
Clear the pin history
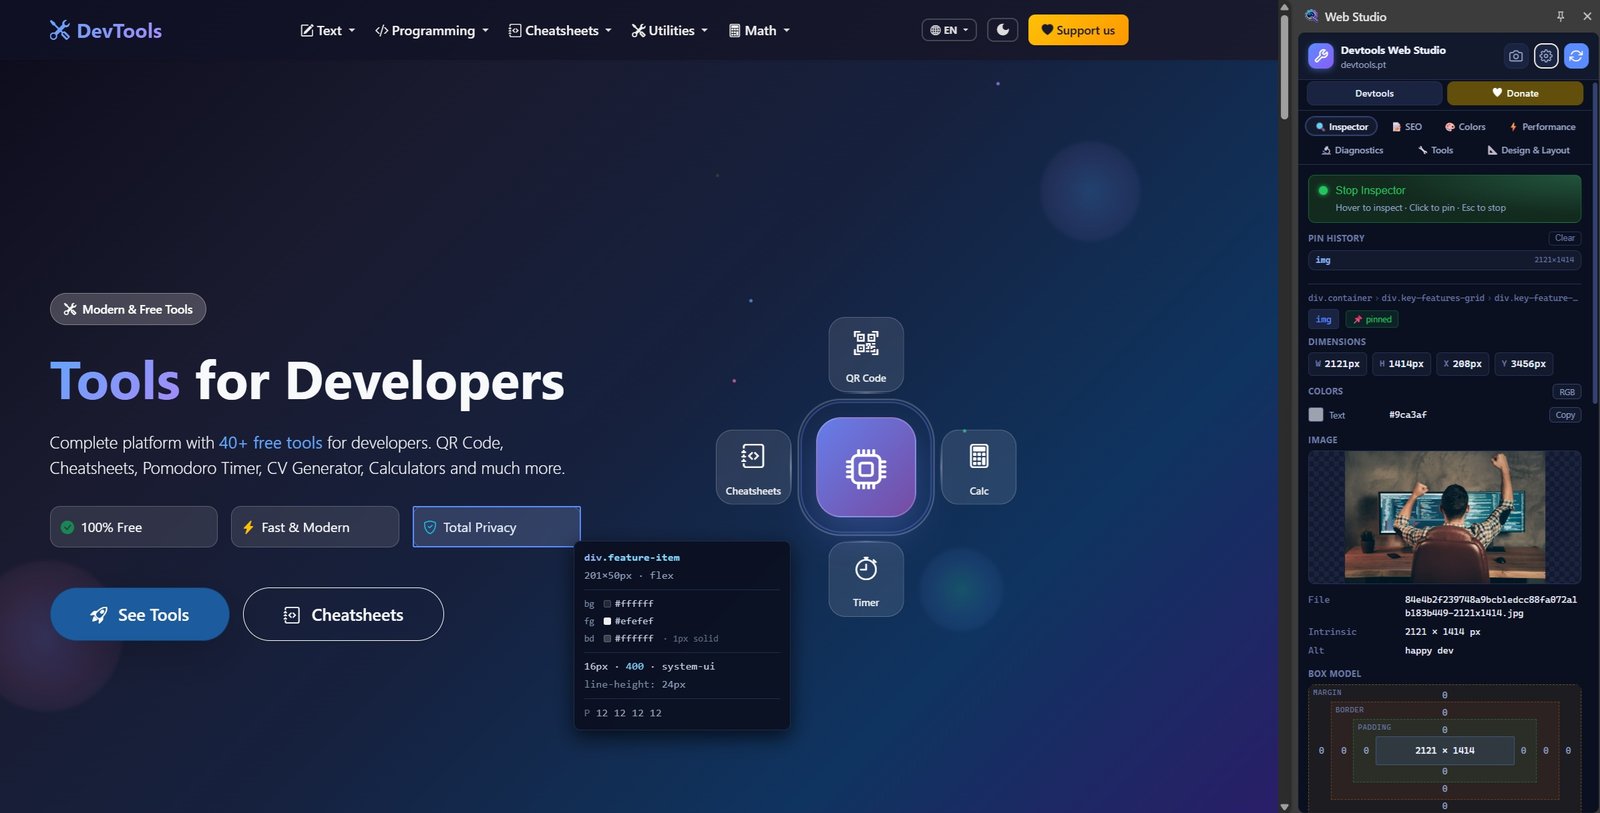[x=1565, y=238]
